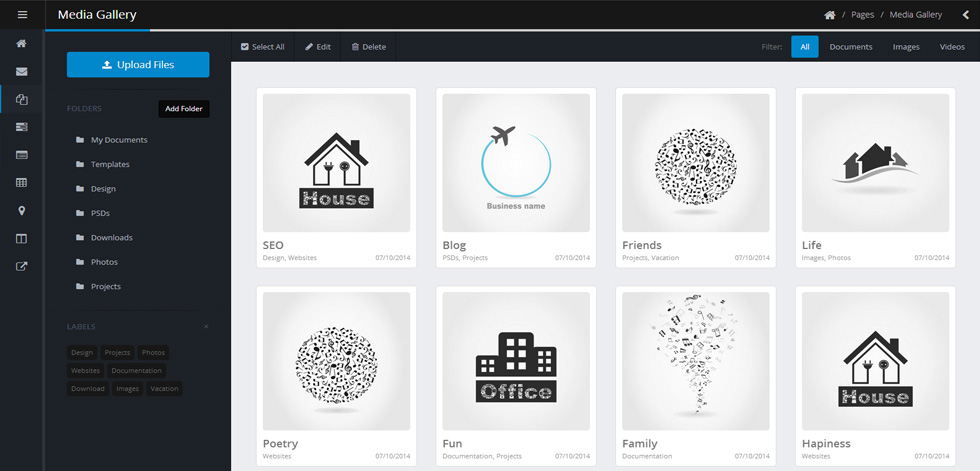Open the Family notes swirl thumbnail
This screenshot has width=980, height=471.
696,361
